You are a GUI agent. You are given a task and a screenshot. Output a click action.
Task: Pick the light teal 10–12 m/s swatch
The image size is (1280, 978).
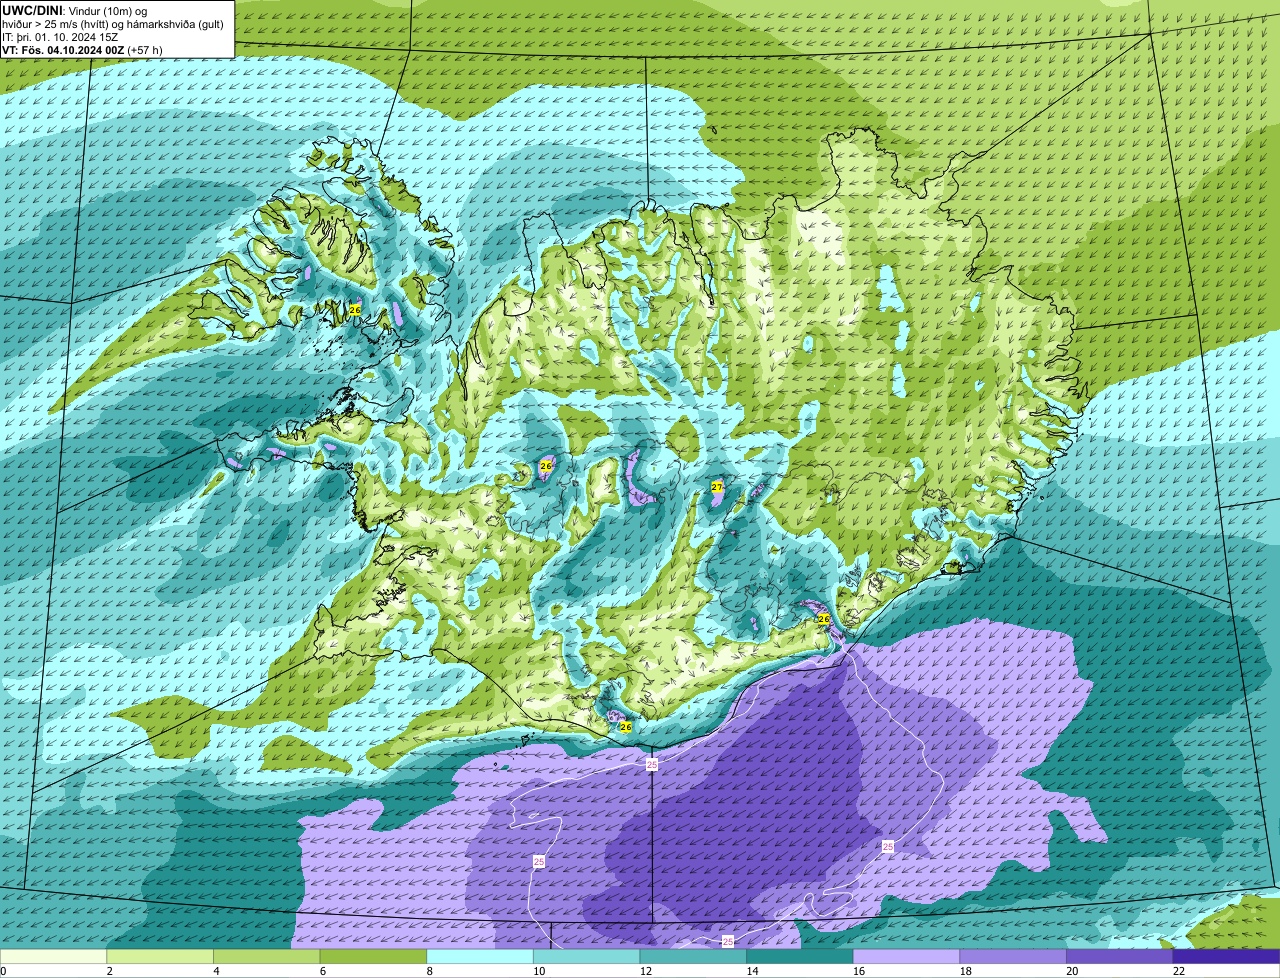coord(586,956)
